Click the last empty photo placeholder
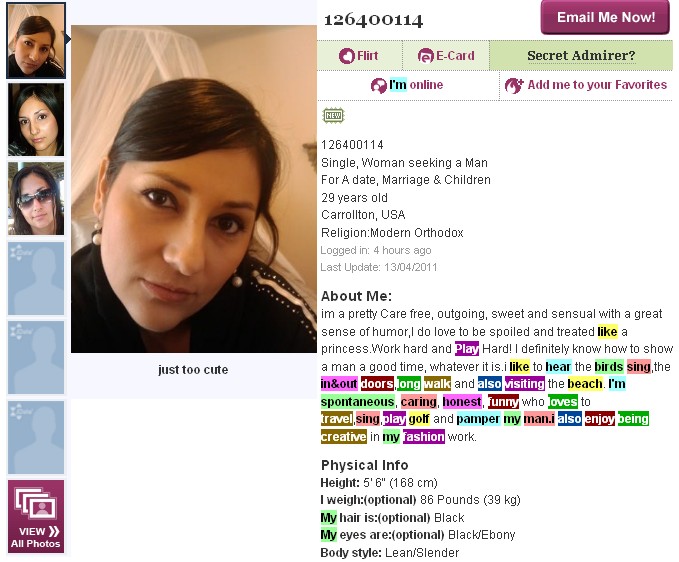The image size is (679, 562). [36, 437]
